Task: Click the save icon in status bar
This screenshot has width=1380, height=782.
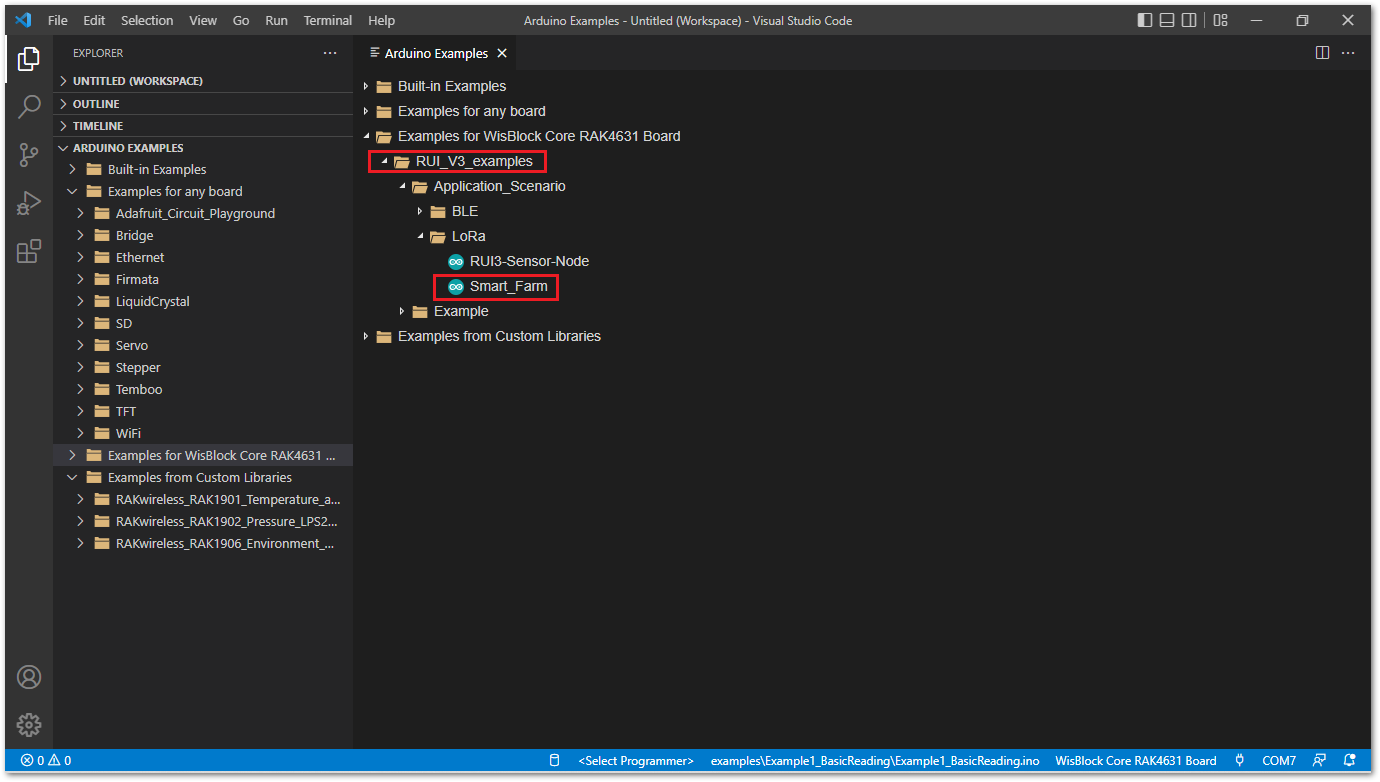Action: pyautogui.click(x=555, y=761)
